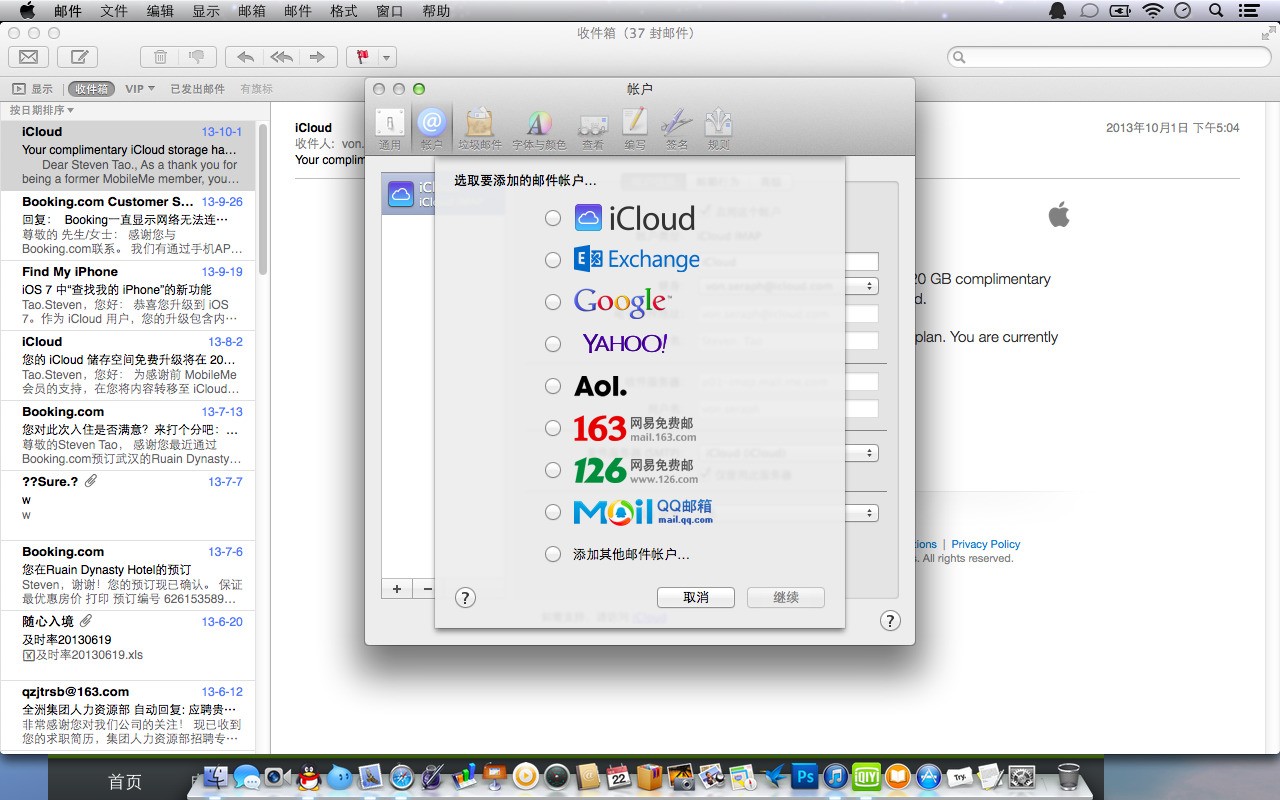Open the flag color dropdown arrow
The height and width of the screenshot is (800, 1280).
pos(388,57)
